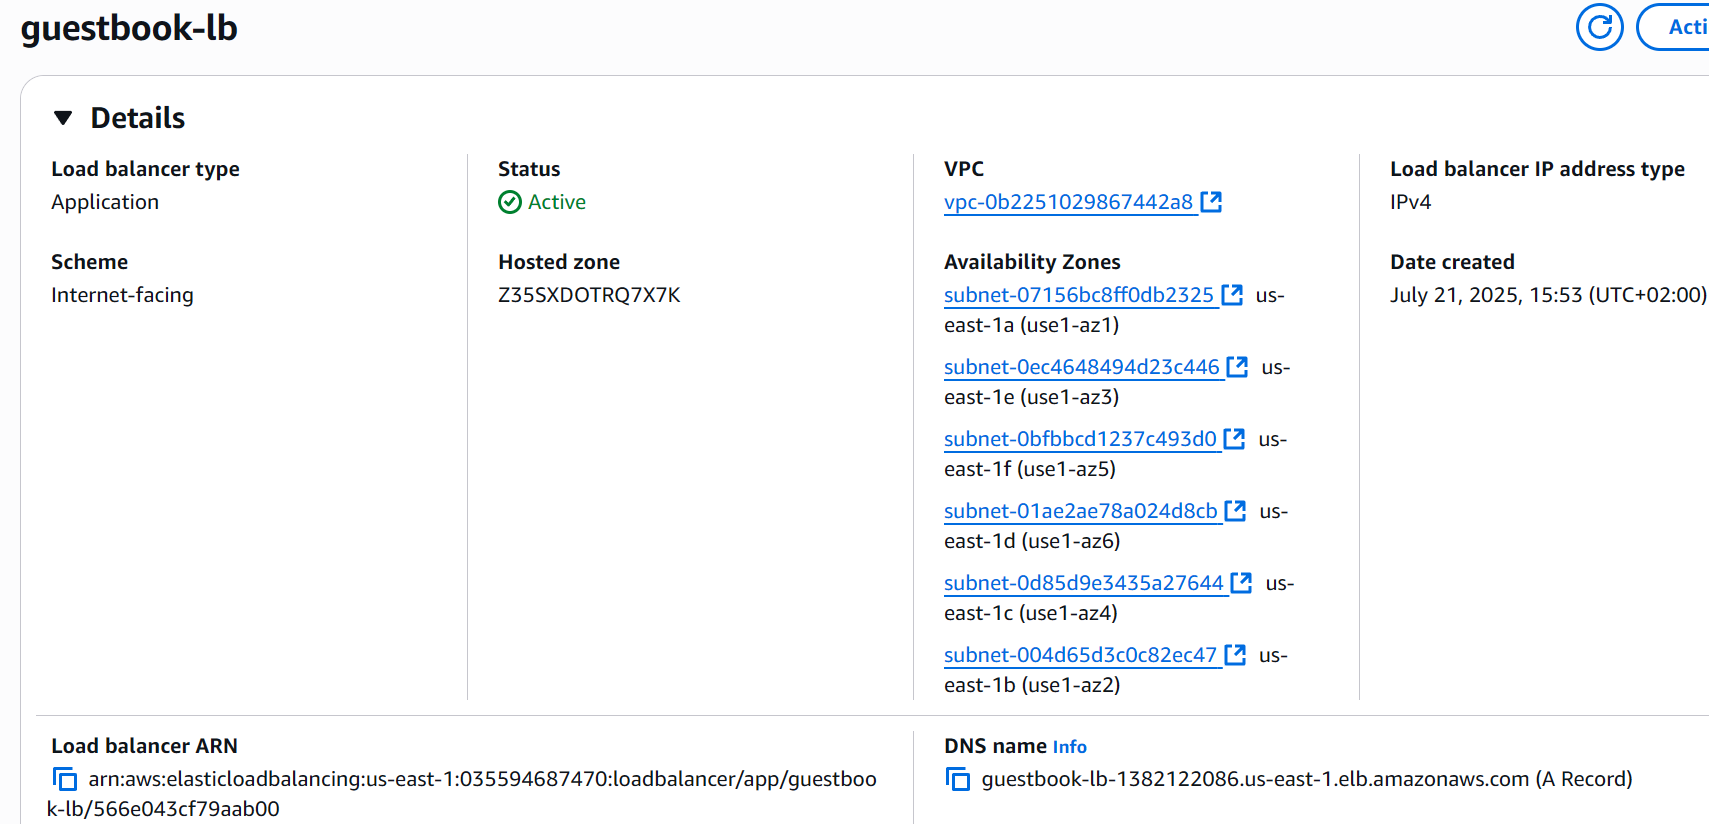The height and width of the screenshot is (824, 1709).
Task: Click the Details section heading
Action: (x=138, y=118)
